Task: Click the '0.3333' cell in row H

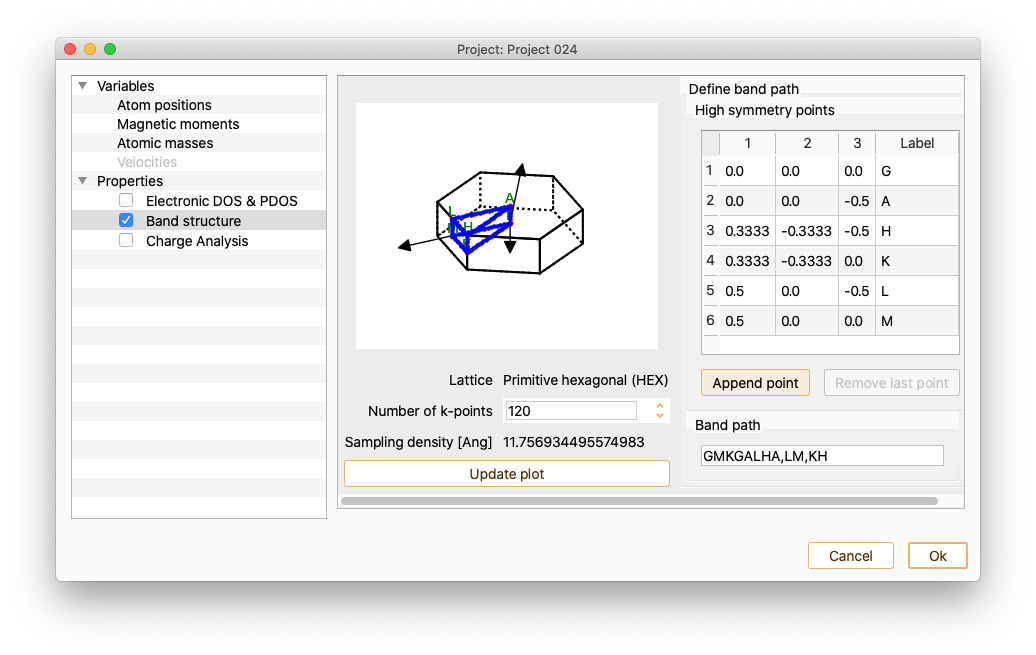Action: (747, 231)
